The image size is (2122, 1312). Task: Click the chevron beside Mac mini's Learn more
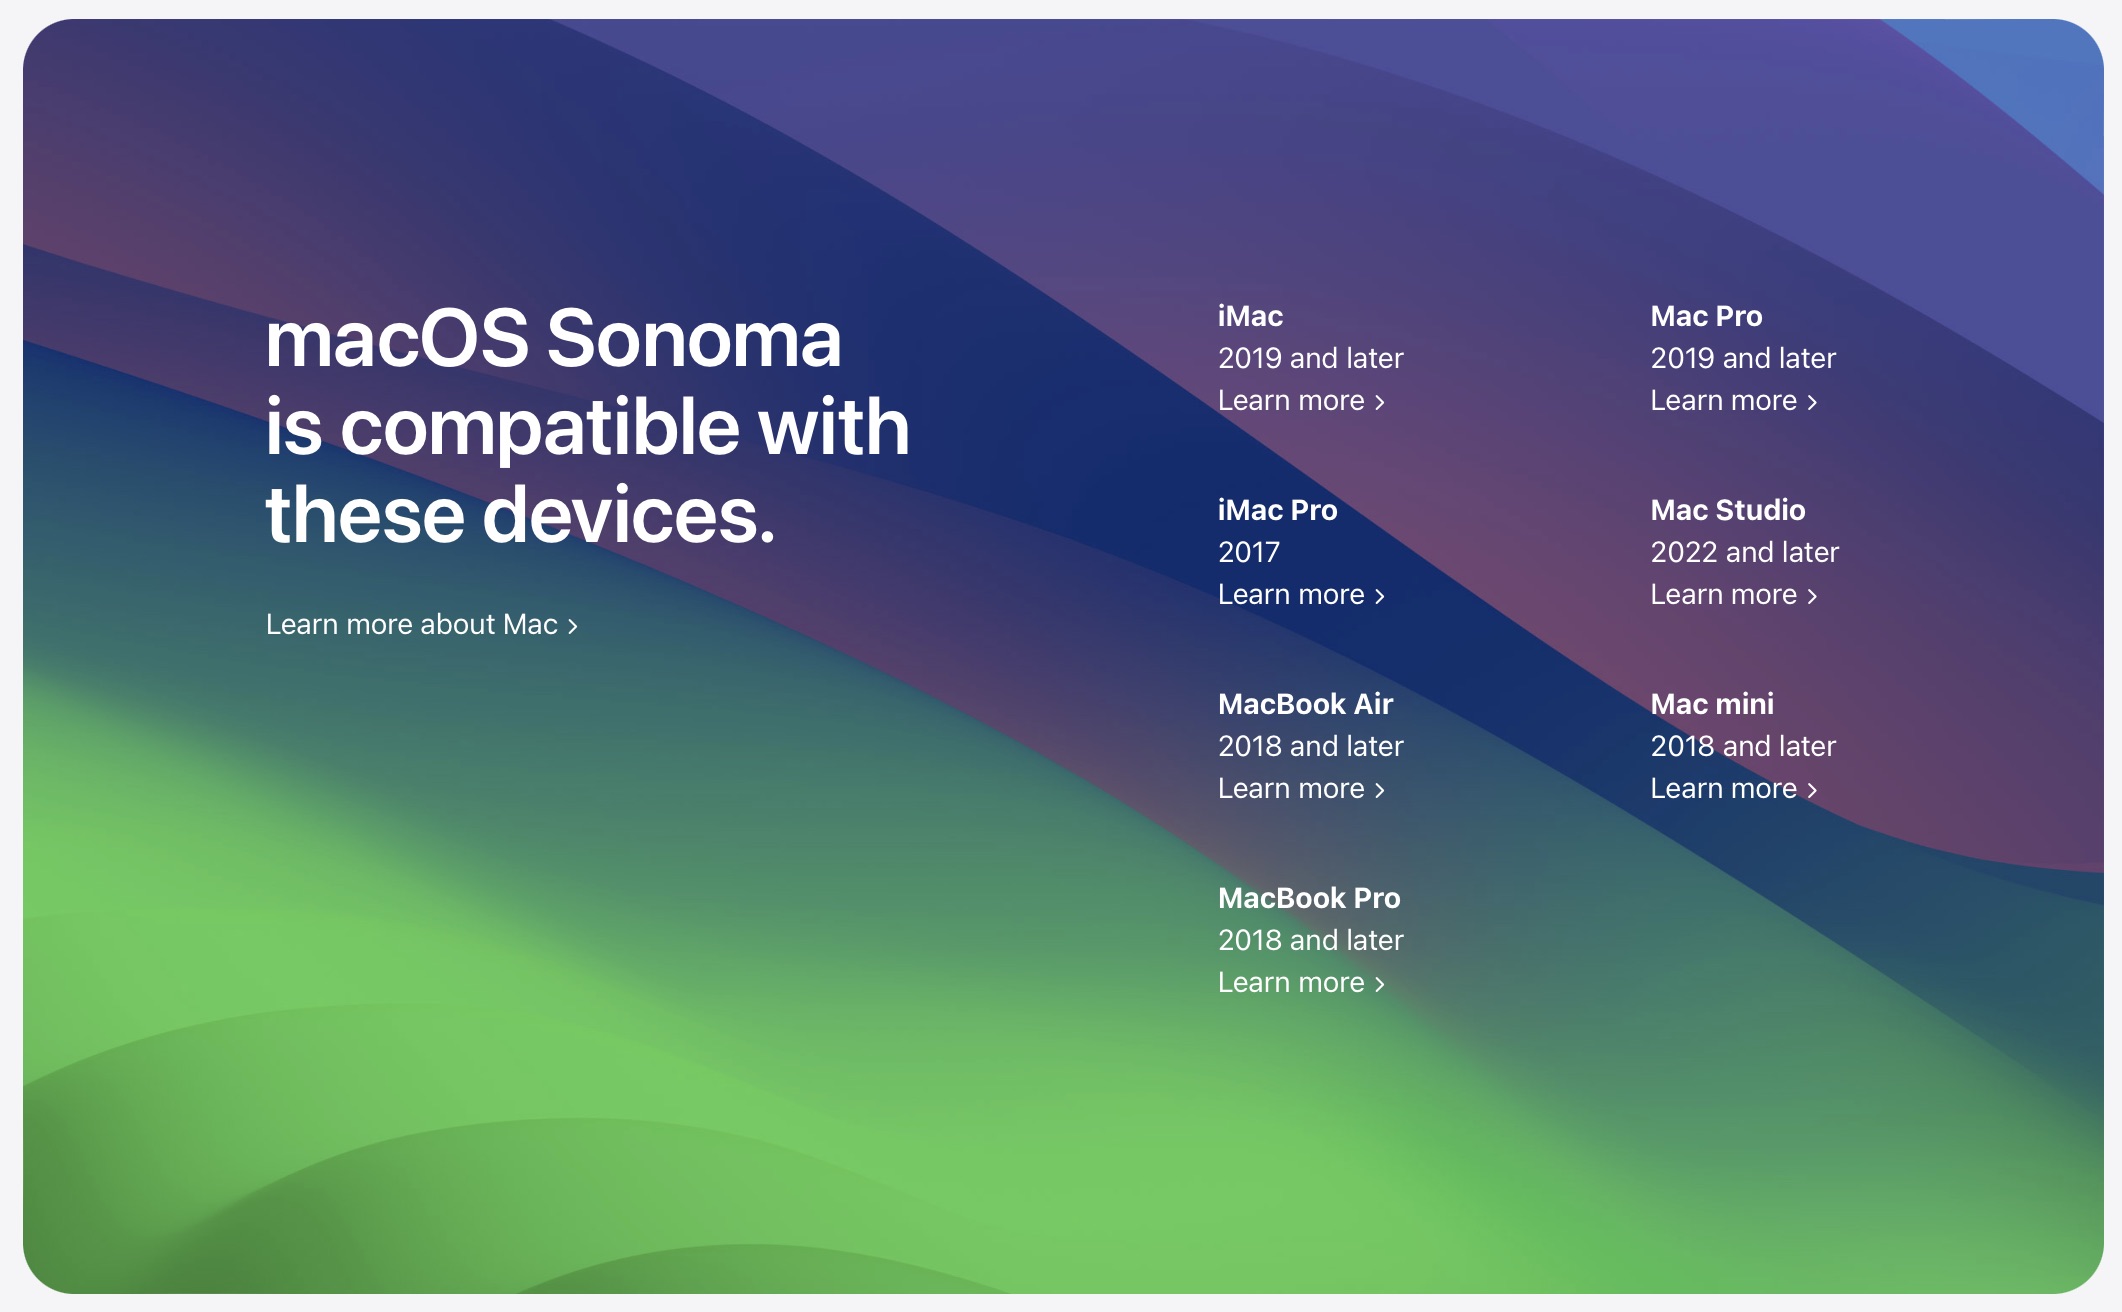coord(1812,790)
